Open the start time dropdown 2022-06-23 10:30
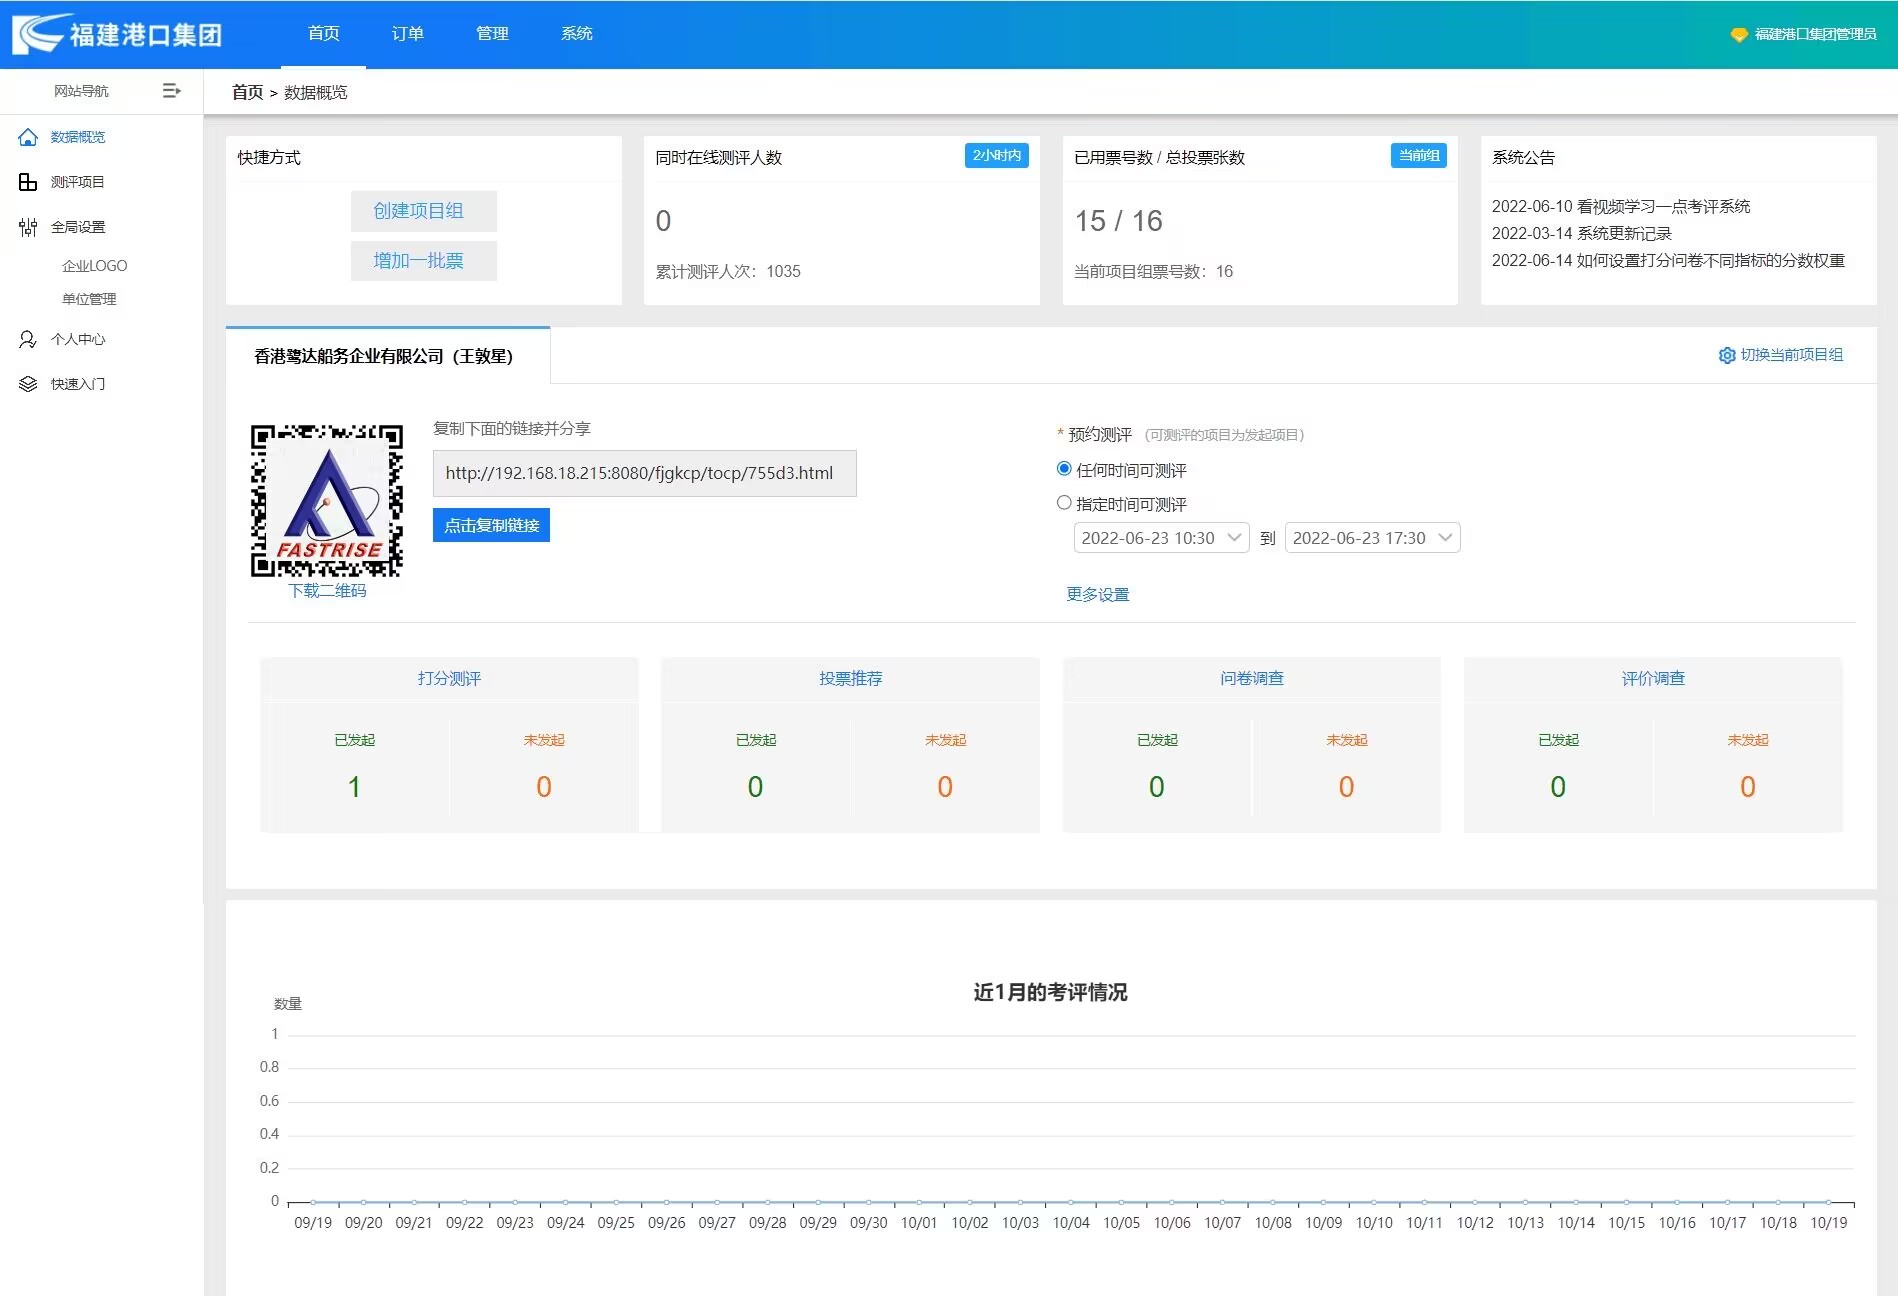1898x1296 pixels. coord(1161,538)
